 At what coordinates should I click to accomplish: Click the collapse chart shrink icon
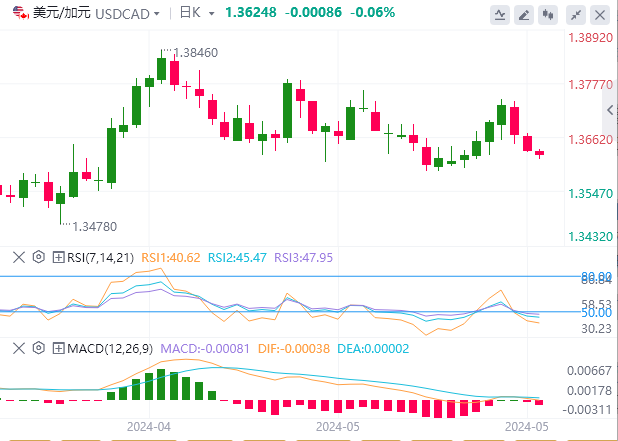(576, 15)
